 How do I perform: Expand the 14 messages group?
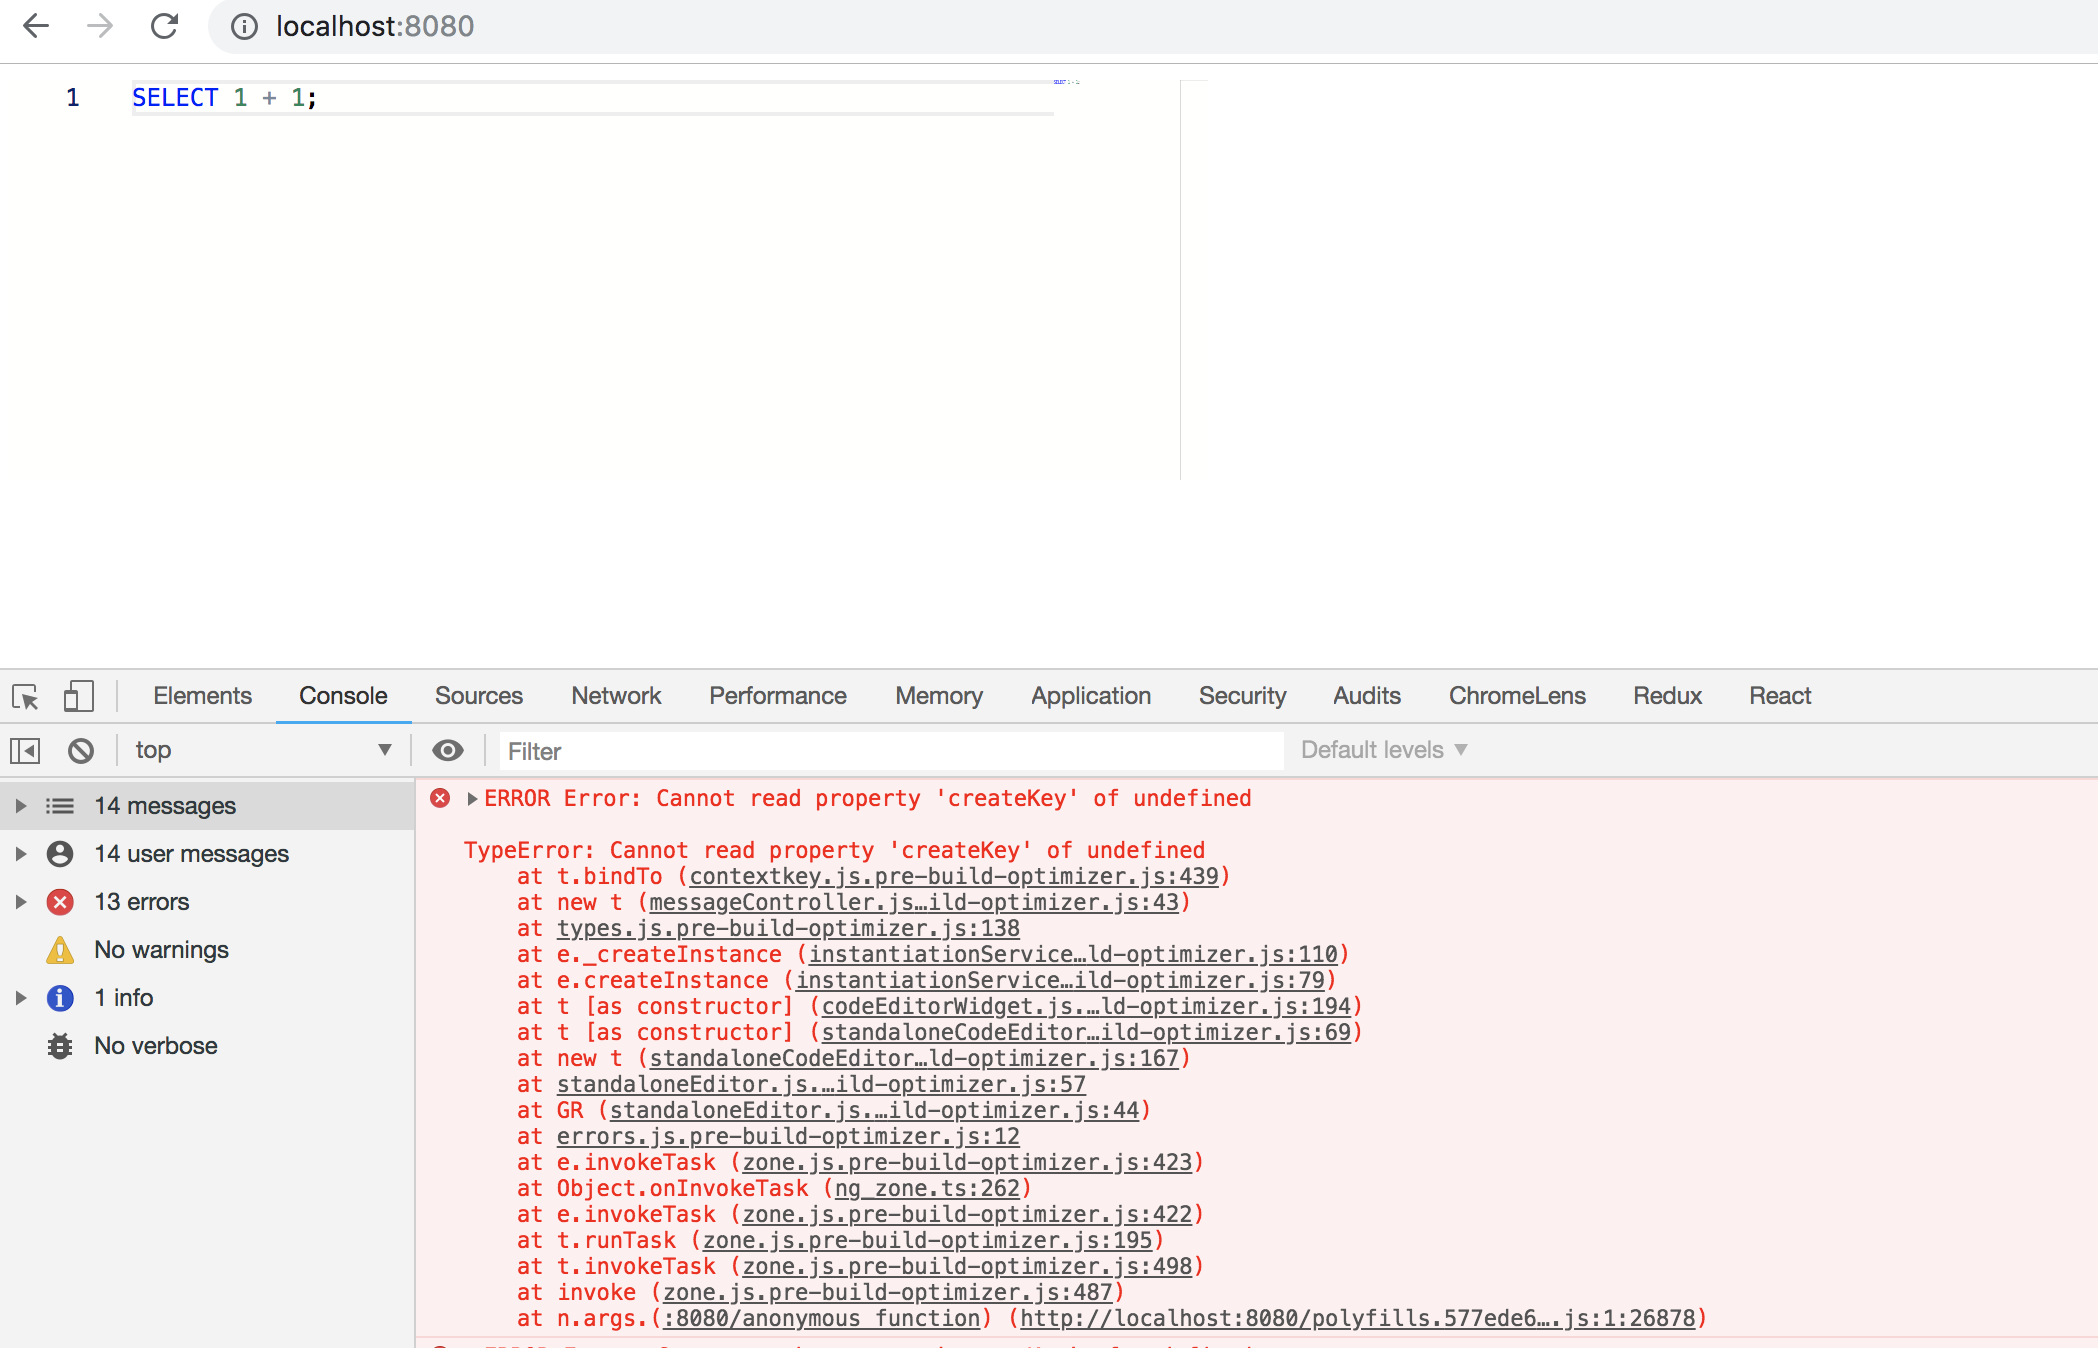pos(20,806)
